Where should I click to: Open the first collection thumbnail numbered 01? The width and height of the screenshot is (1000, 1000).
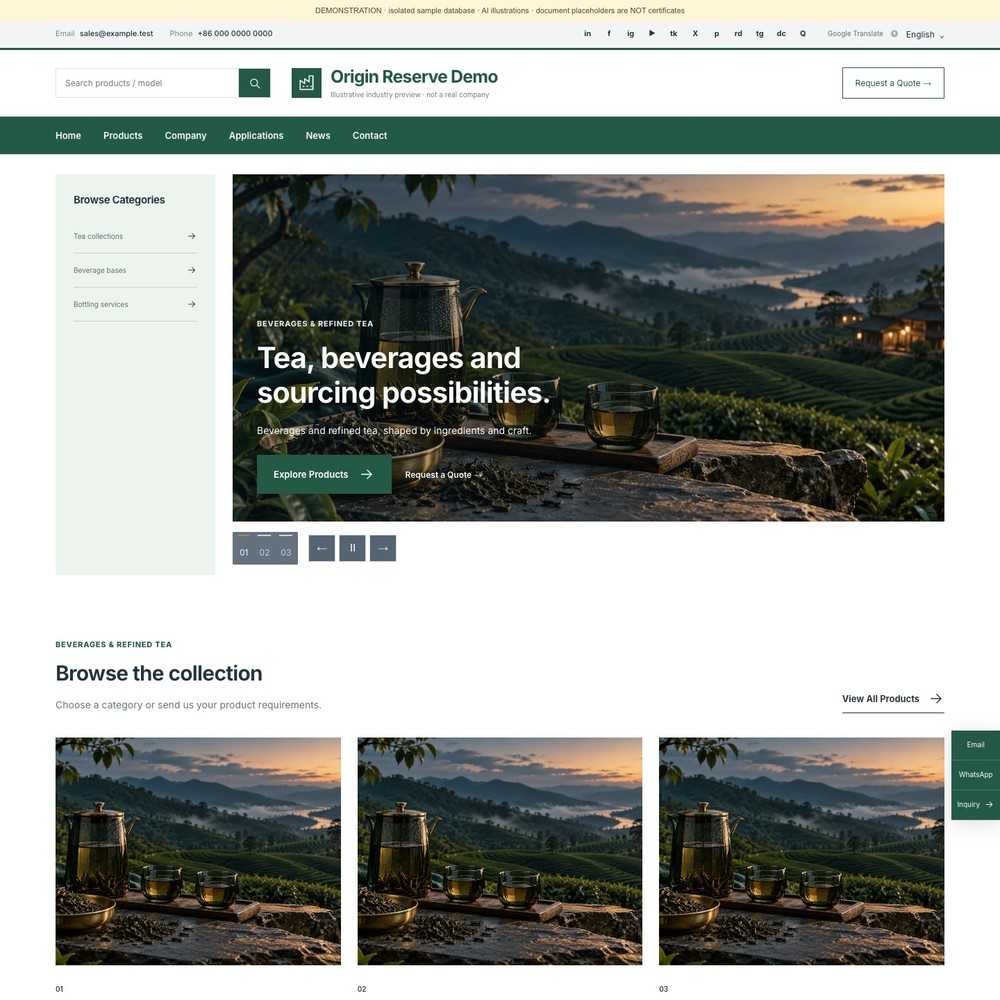tap(198, 851)
